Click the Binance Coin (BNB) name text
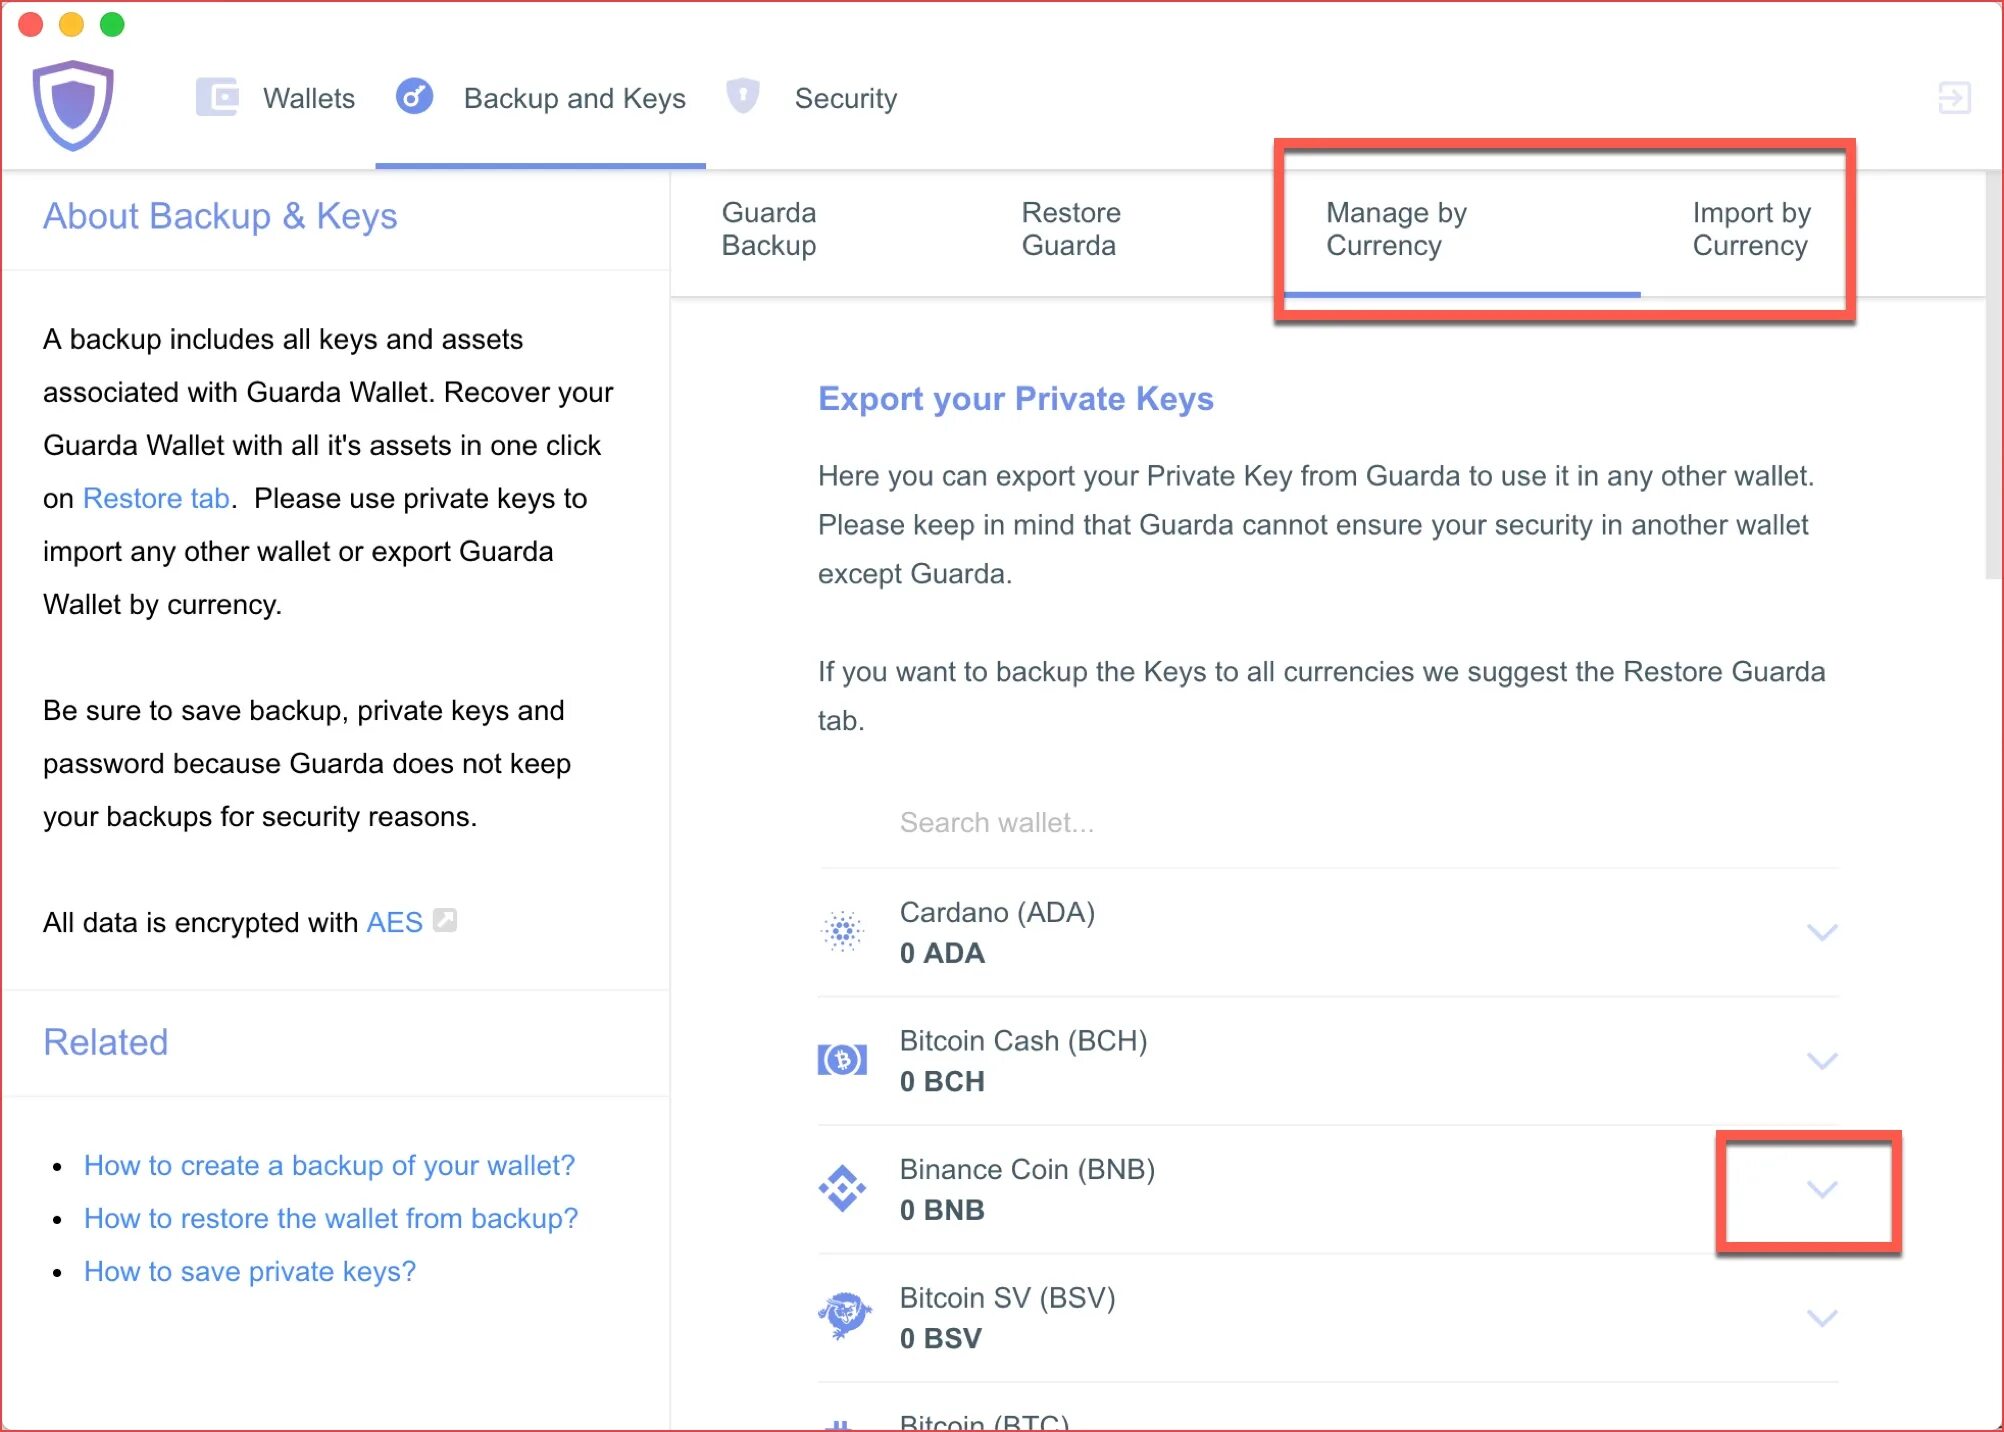Screen dimensions: 2004x1432 pyautogui.click(x=1027, y=1169)
